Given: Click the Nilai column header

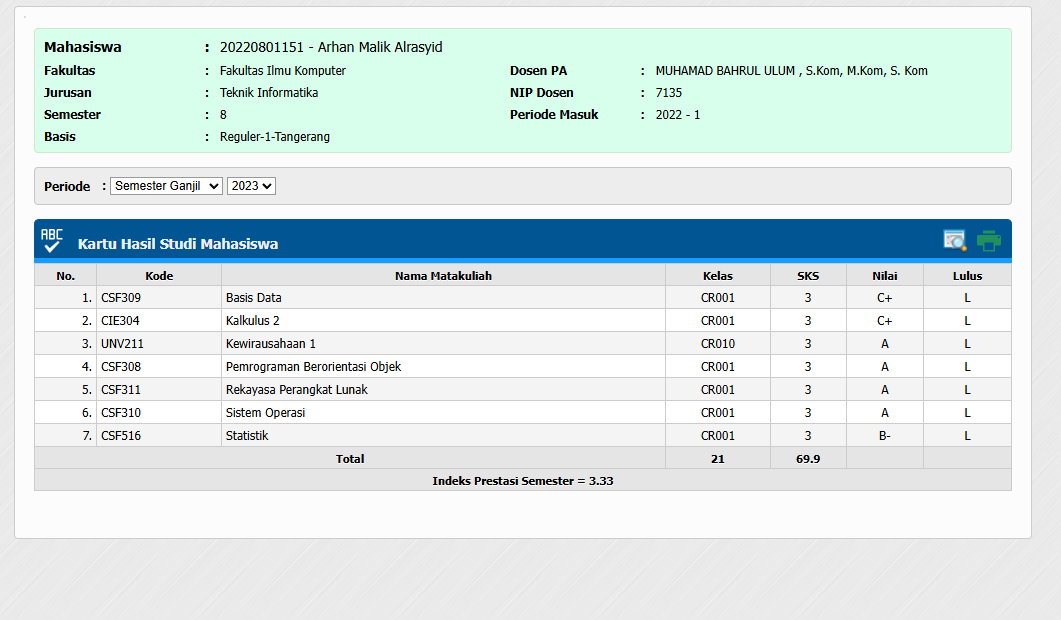Looking at the screenshot, I should coord(884,276).
